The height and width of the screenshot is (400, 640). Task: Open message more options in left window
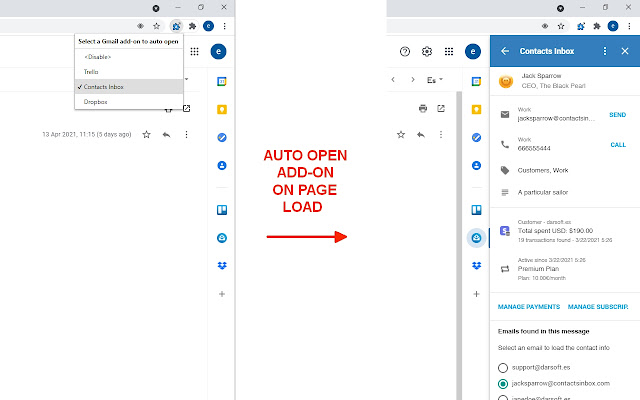187,134
